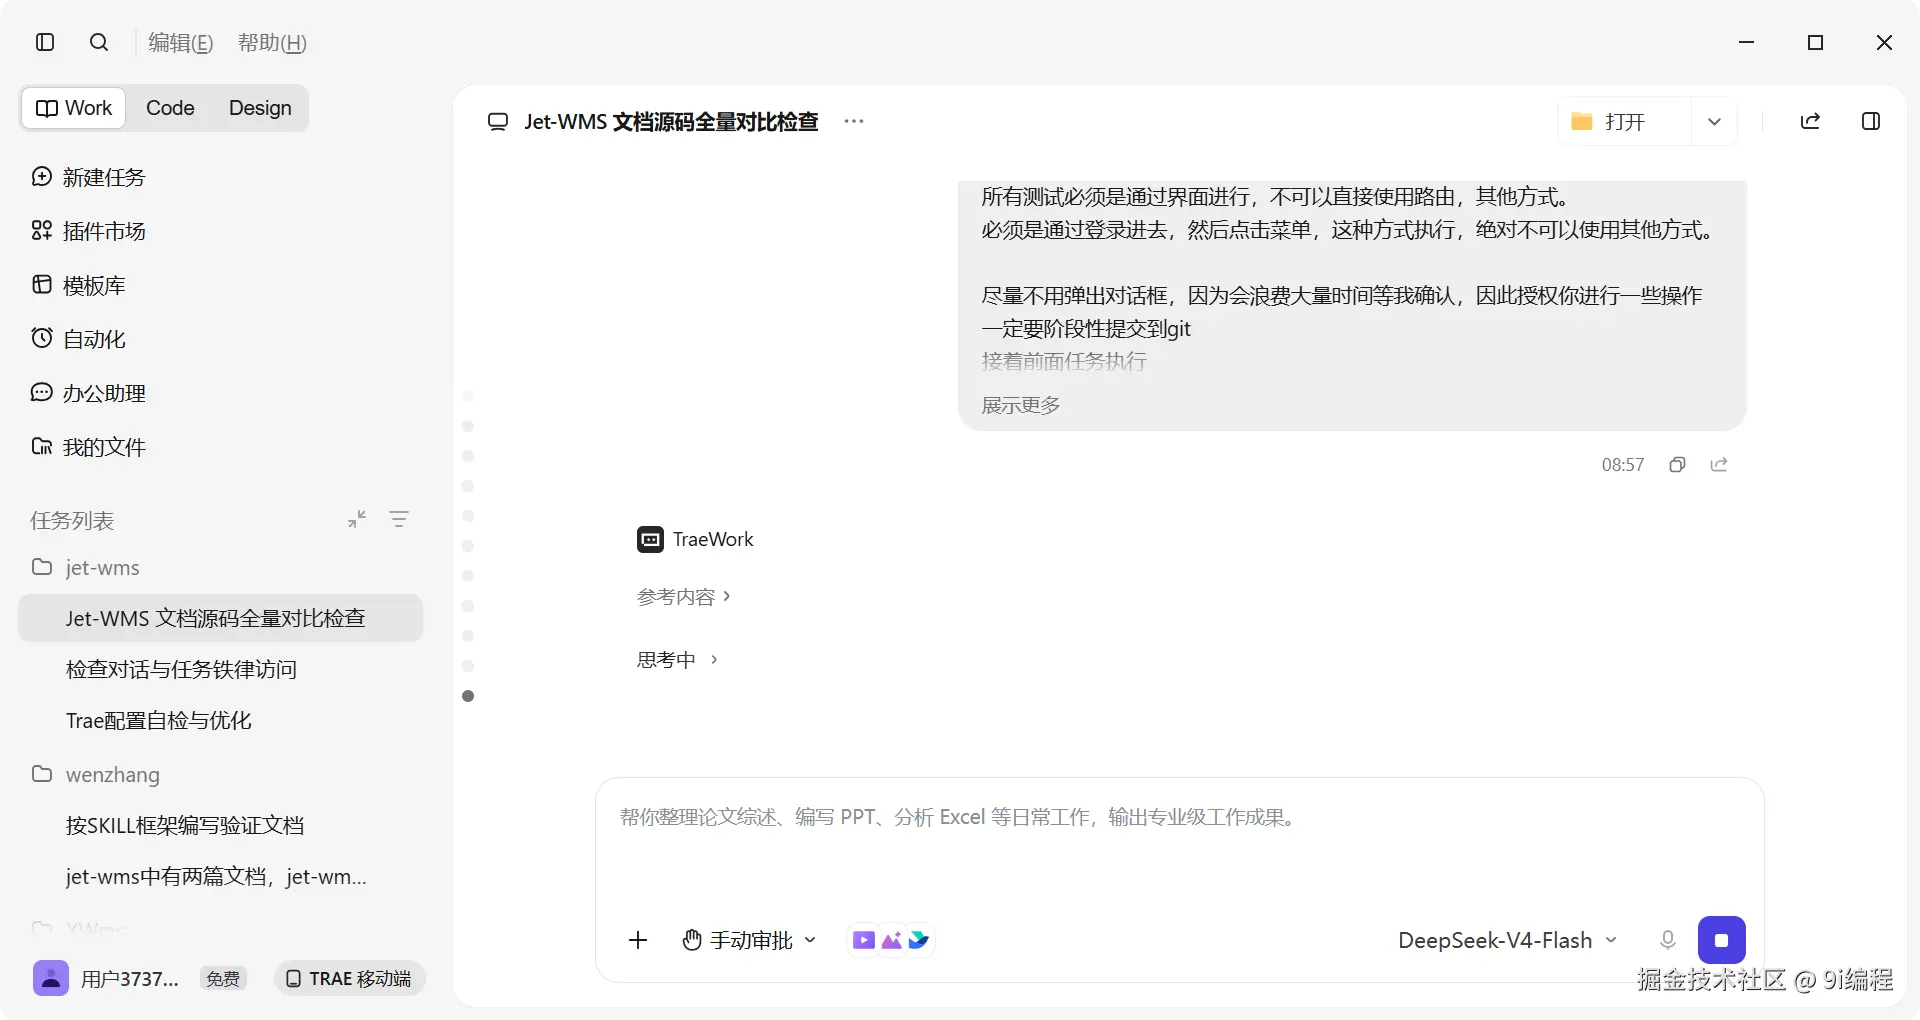Add attachment with plus icon
The image size is (1920, 1020).
[x=638, y=940]
